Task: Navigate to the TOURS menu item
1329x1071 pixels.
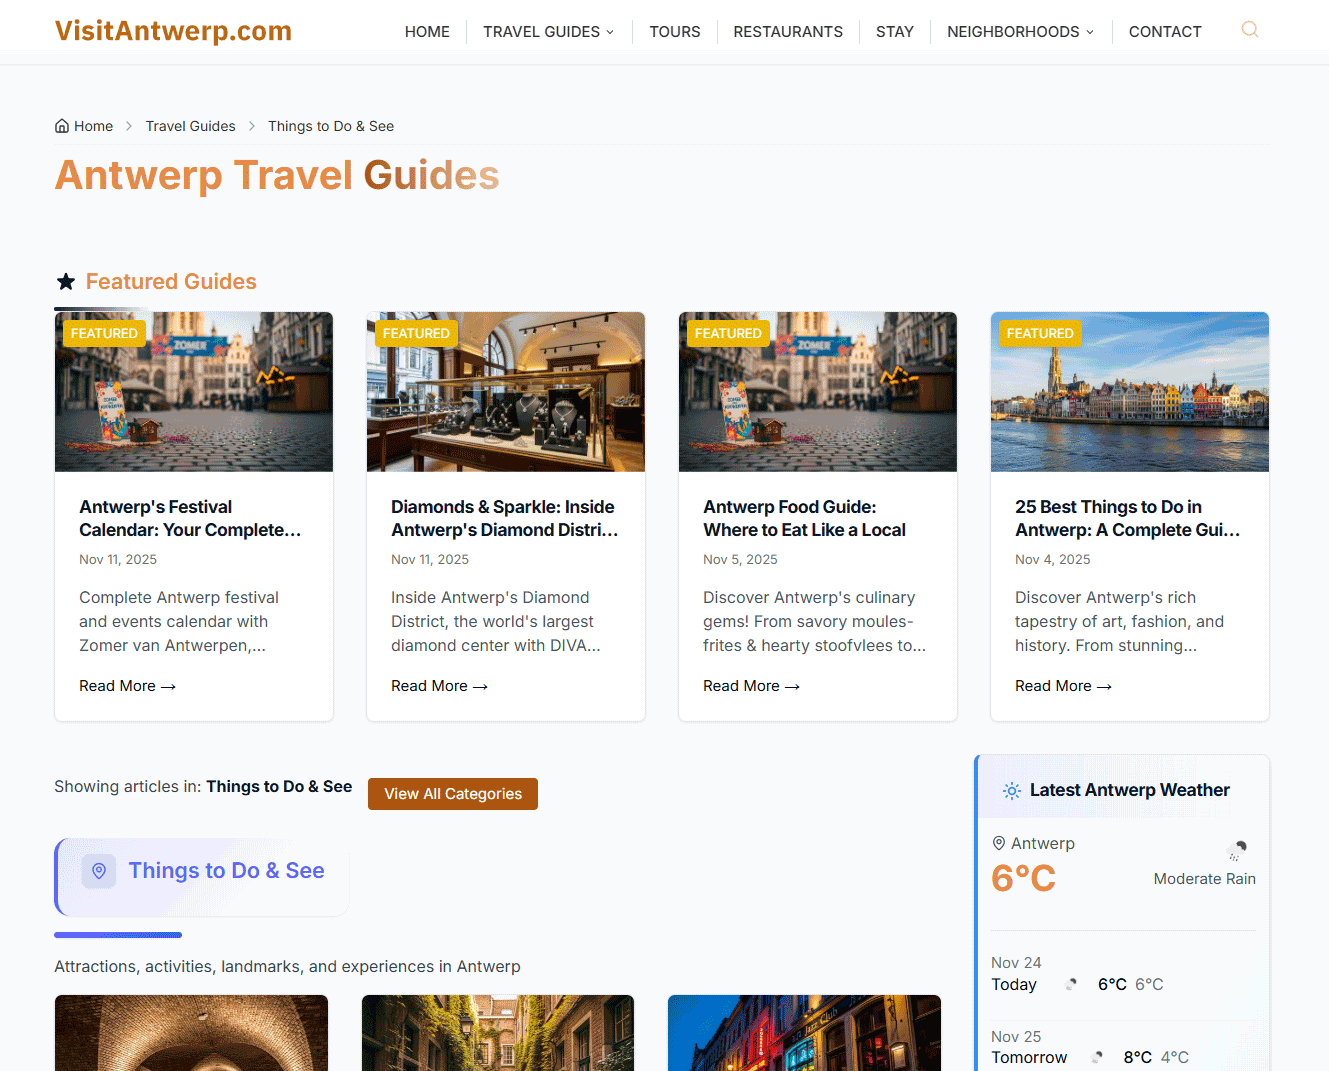Action: click(674, 31)
